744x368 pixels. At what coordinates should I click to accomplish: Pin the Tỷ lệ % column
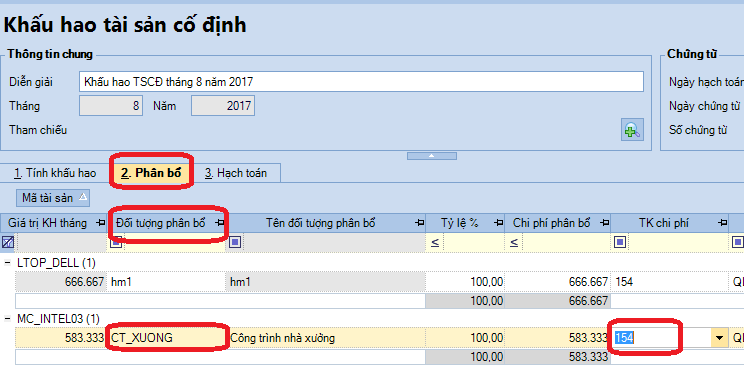[x=498, y=223]
